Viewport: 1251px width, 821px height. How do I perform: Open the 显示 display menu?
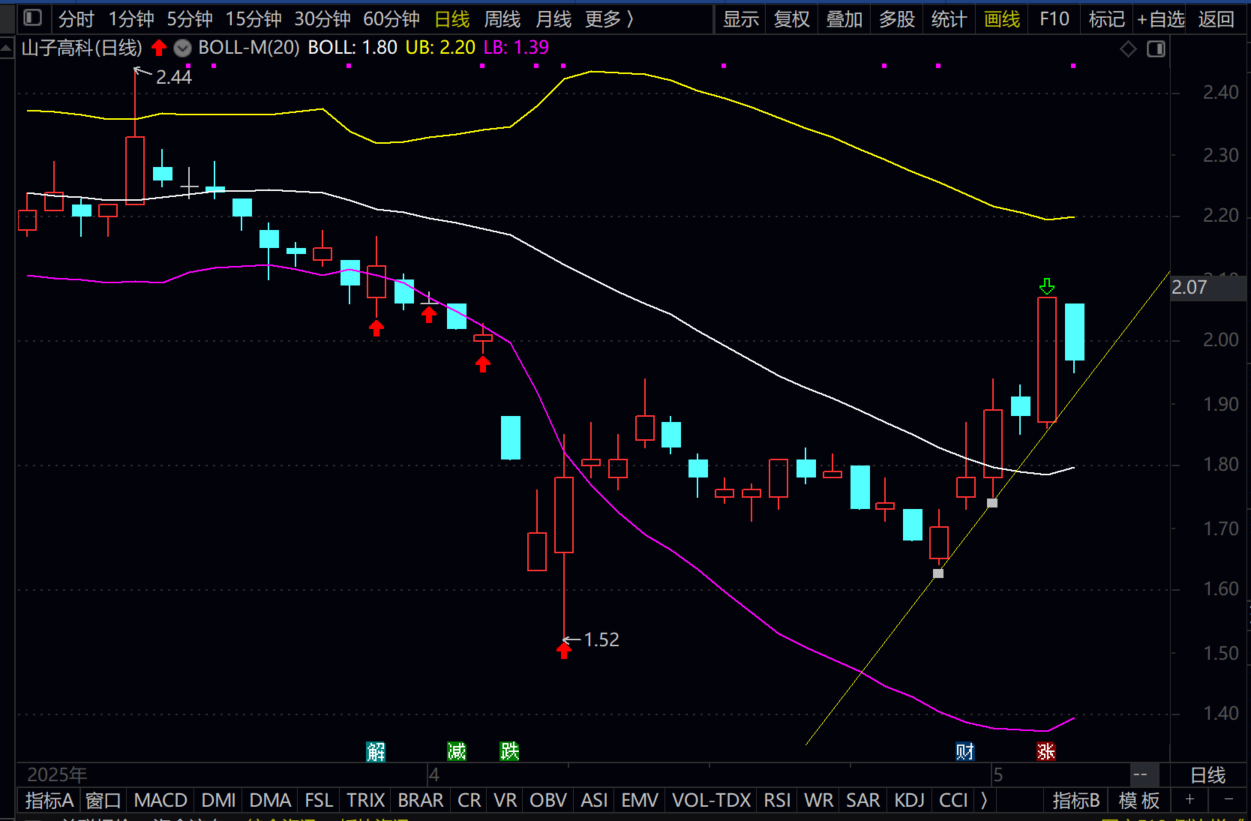click(x=741, y=19)
